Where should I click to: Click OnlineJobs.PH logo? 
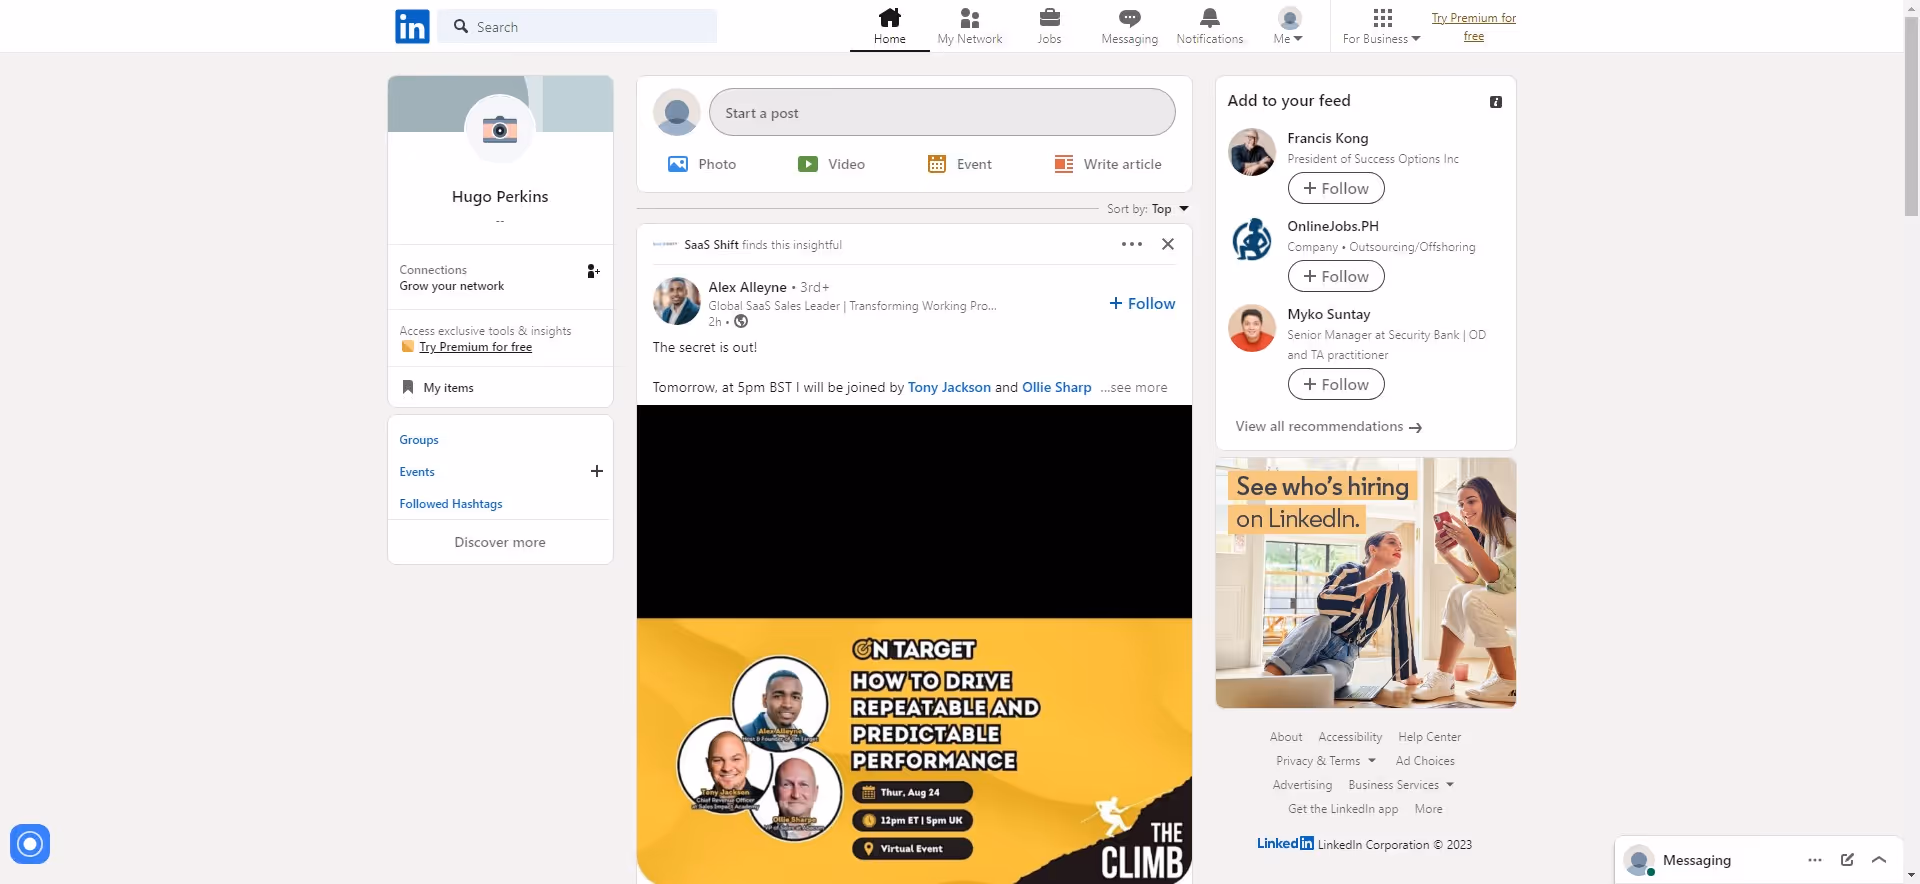tap(1252, 240)
